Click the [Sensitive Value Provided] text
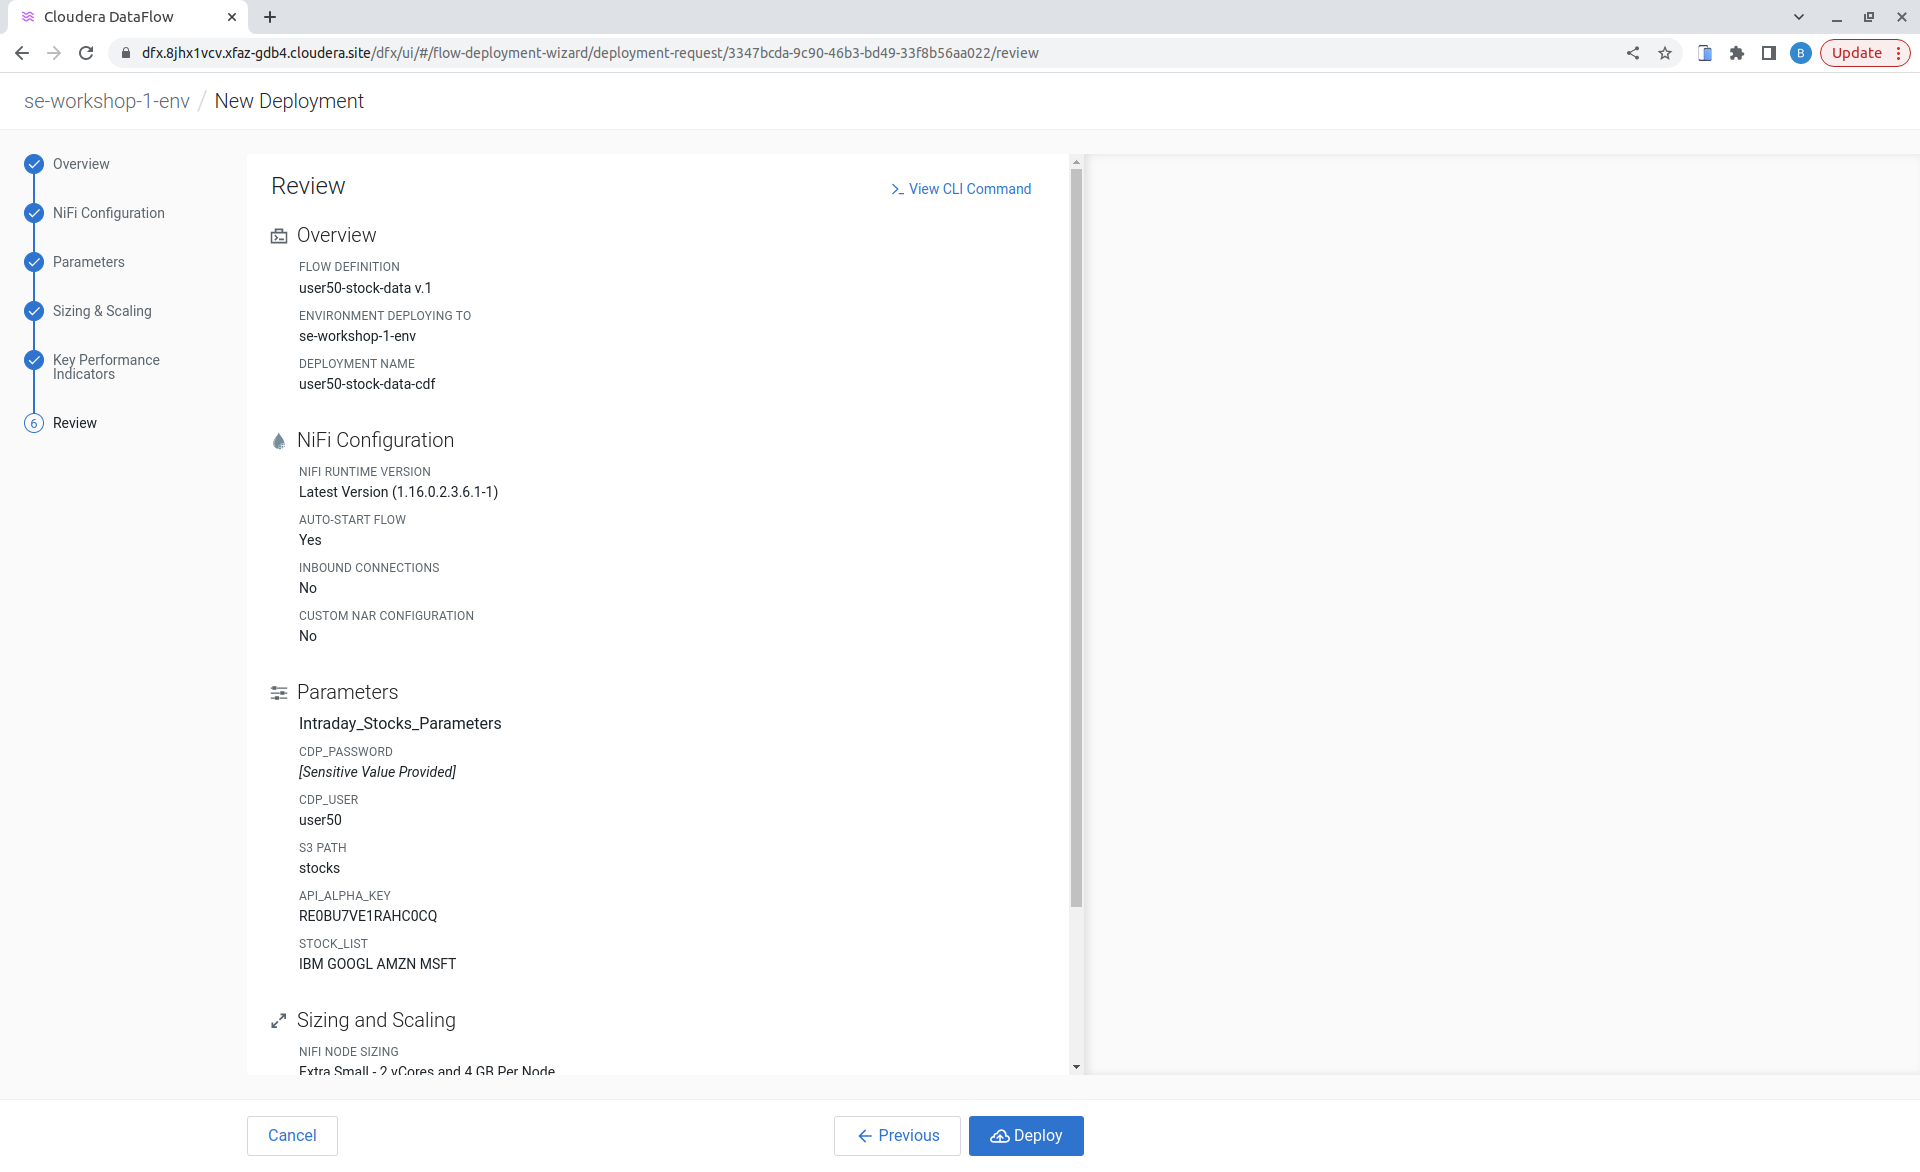Screen dimensions: 1920x1172 coord(377,772)
